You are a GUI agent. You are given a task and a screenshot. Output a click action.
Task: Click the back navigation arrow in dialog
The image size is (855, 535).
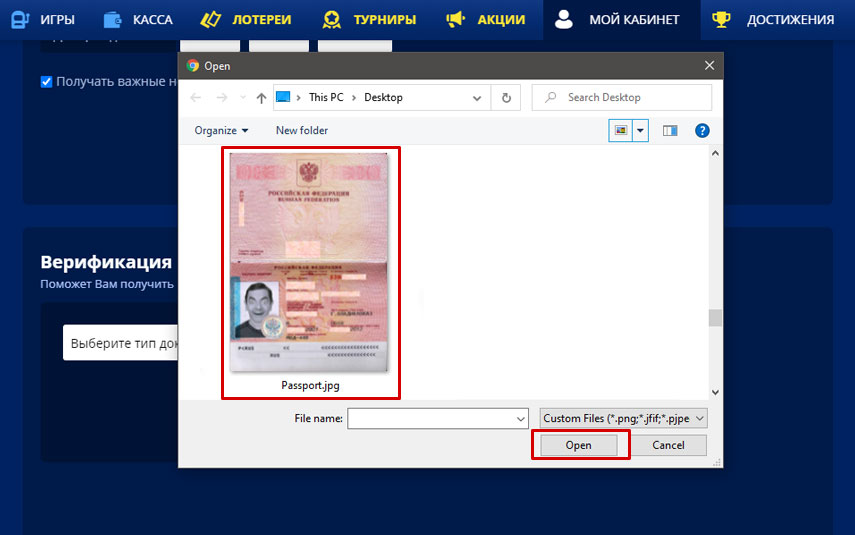195,98
